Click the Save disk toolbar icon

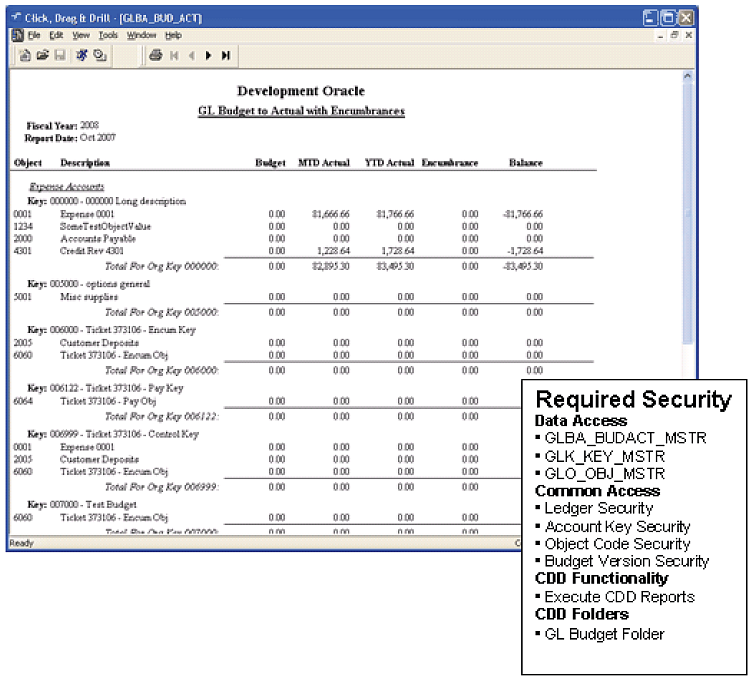[60, 55]
